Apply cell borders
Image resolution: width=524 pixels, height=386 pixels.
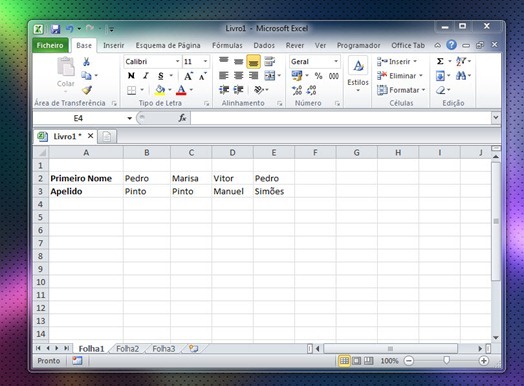click(131, 90)
